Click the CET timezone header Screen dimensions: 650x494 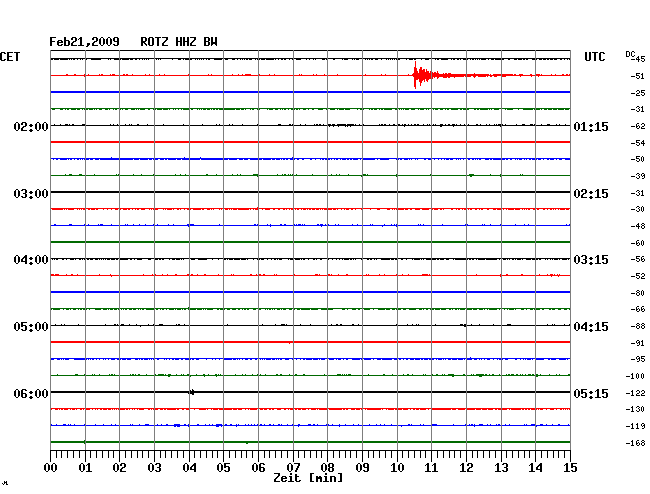(10, 57)
